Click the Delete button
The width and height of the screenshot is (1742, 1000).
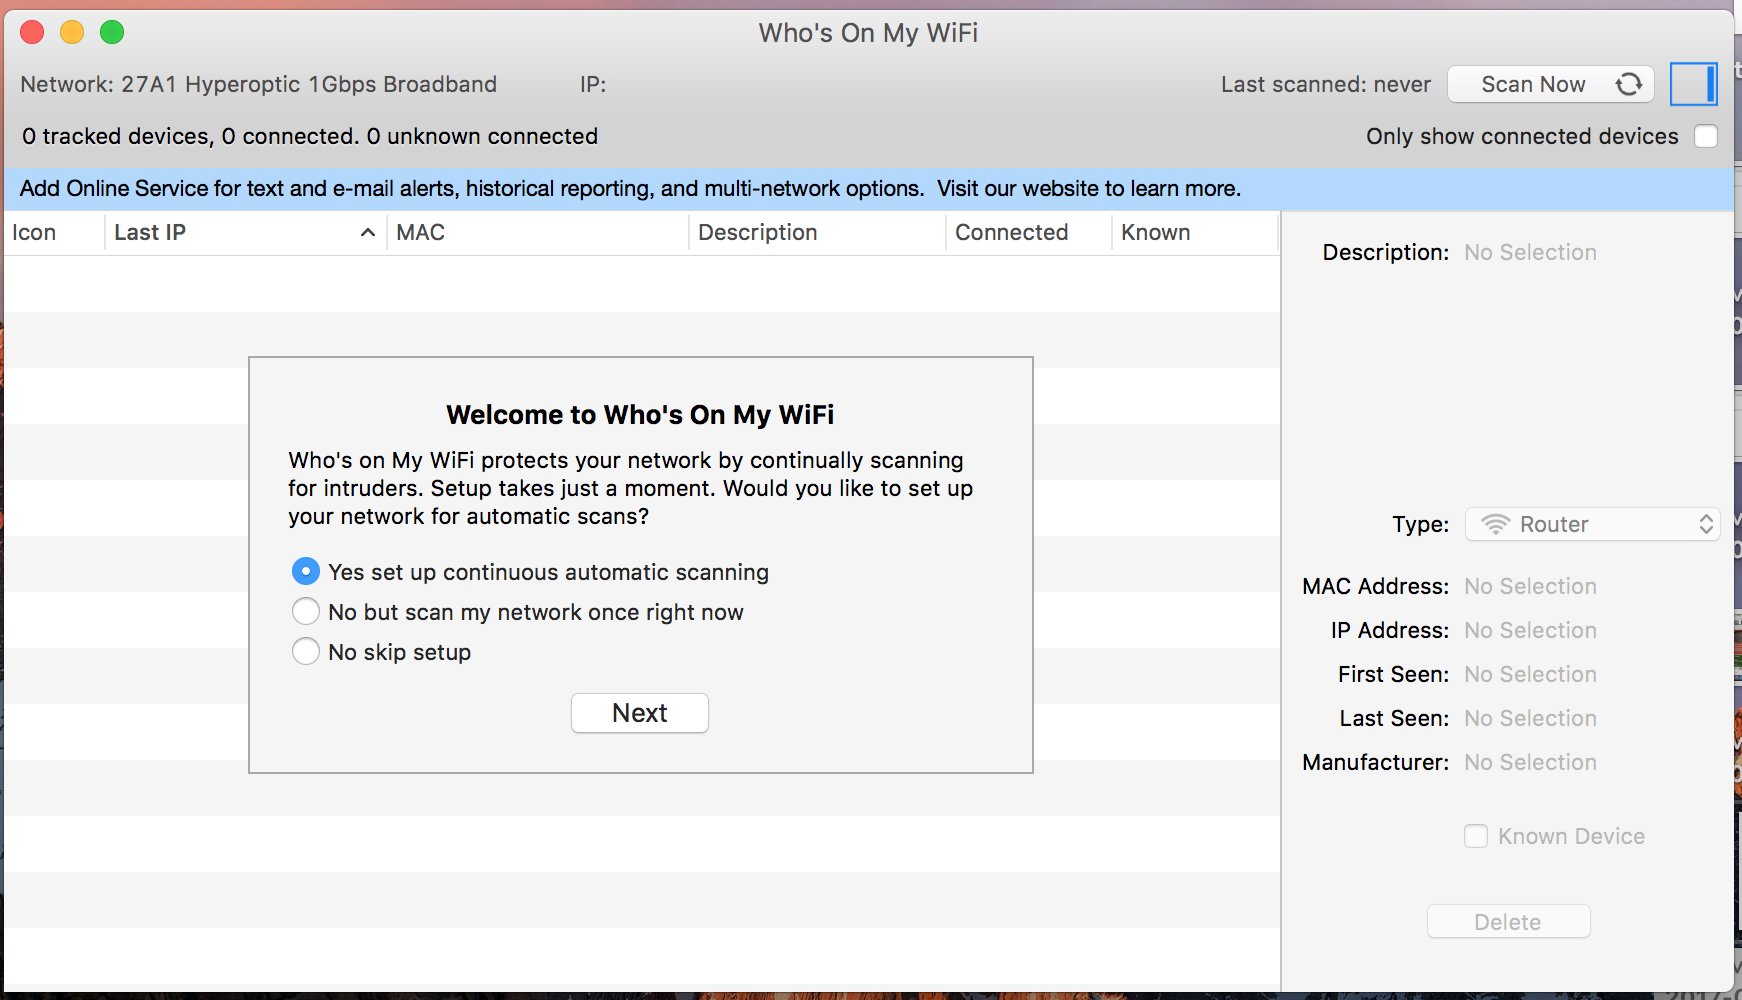click(x=1508, y=921)
